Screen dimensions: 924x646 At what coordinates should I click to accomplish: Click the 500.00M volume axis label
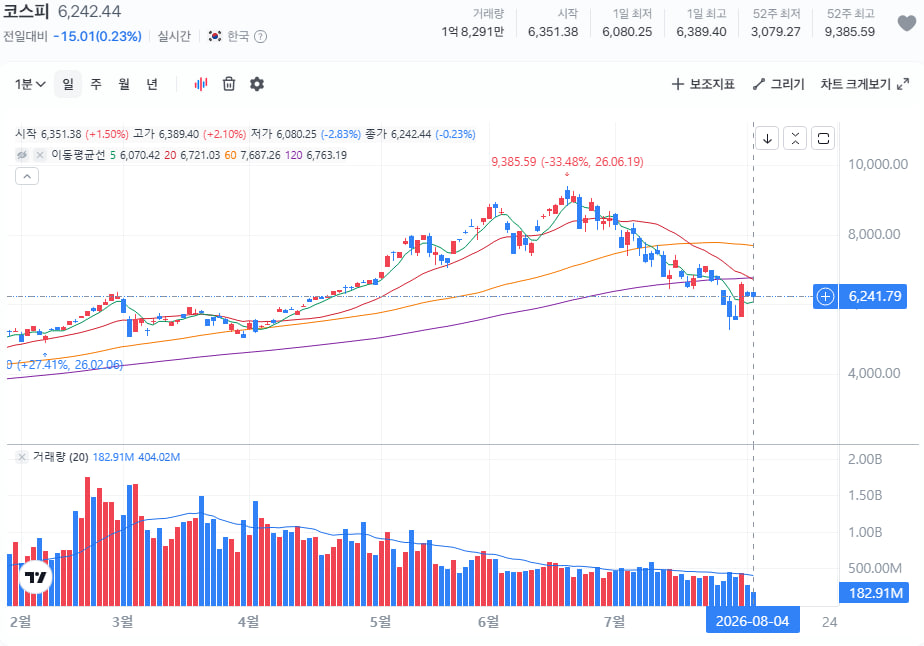click(x=874, y=568)
